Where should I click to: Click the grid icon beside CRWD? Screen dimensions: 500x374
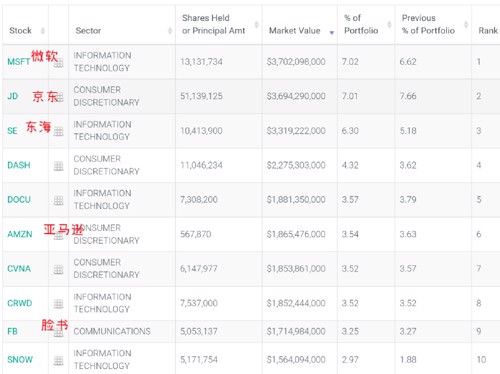click(58, 304)
